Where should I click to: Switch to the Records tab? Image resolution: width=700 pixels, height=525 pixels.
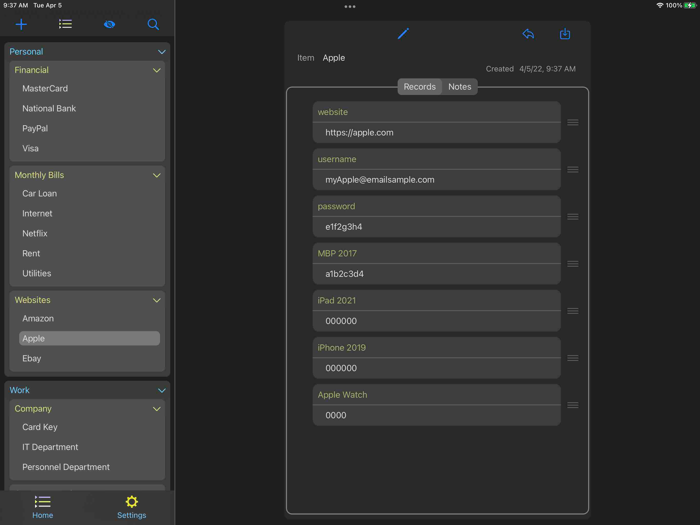point(420,87)
